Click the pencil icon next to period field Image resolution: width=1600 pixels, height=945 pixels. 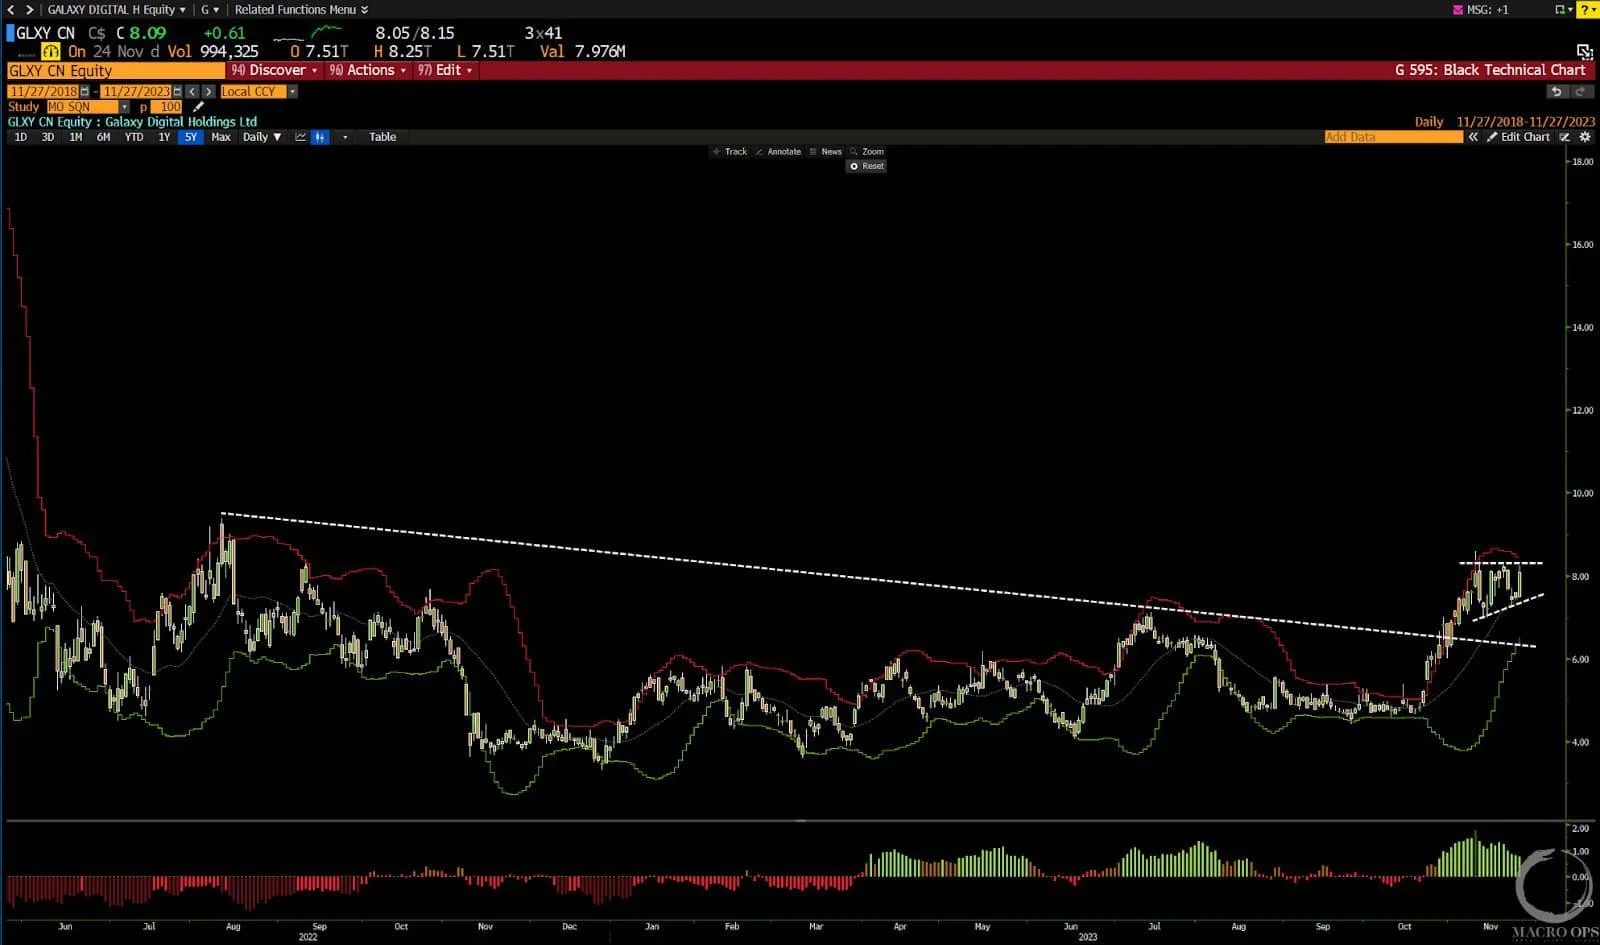(198, 106)
